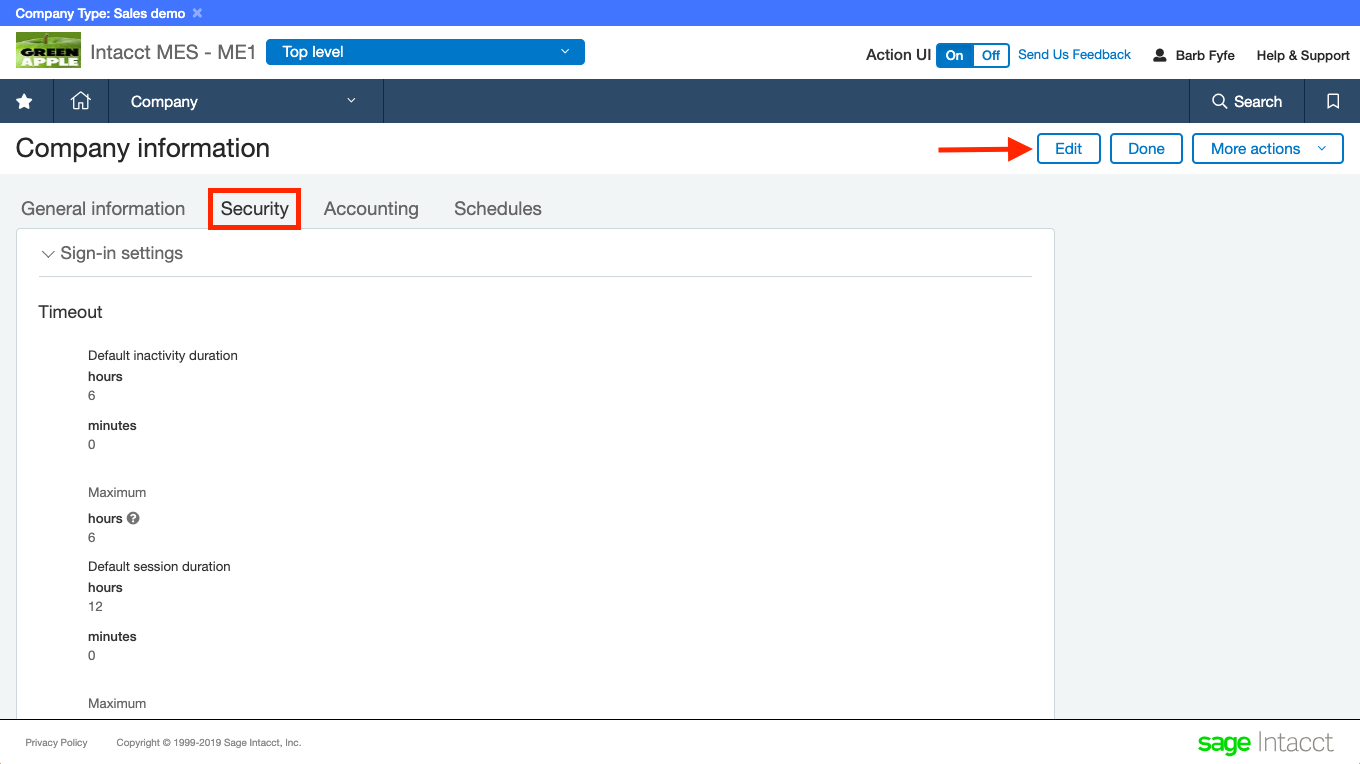Click the help icon beside maximum hours
This screenshot has width=1360, height=764.
tap(133, 518)
